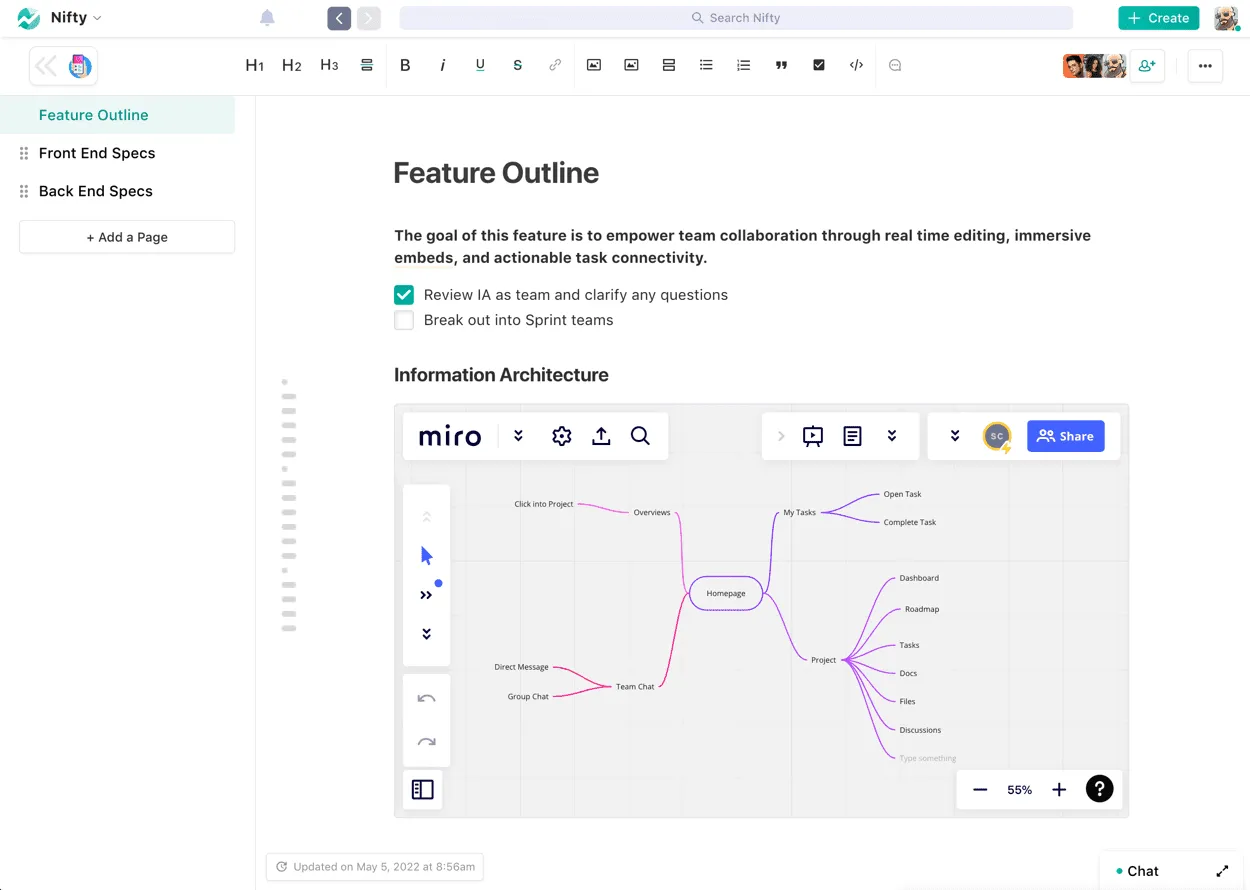Click the undo arrow in Miro's toolbar
The height and width of the screenshot is (890, 1250).
[426, 698]
